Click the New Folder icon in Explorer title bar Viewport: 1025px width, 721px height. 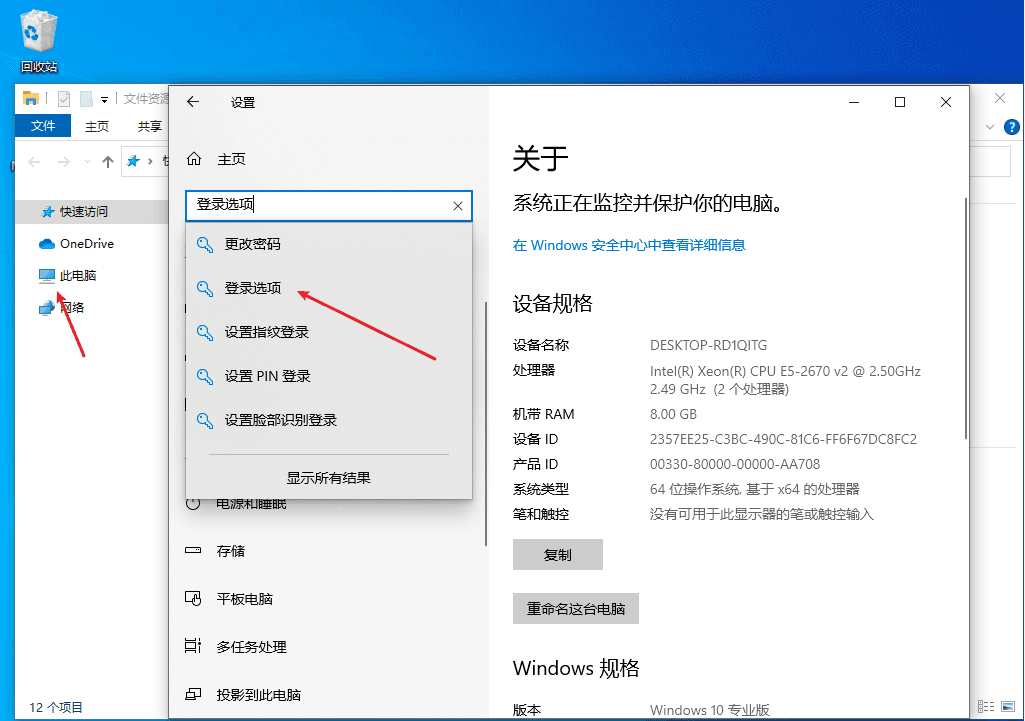point(86,99)
